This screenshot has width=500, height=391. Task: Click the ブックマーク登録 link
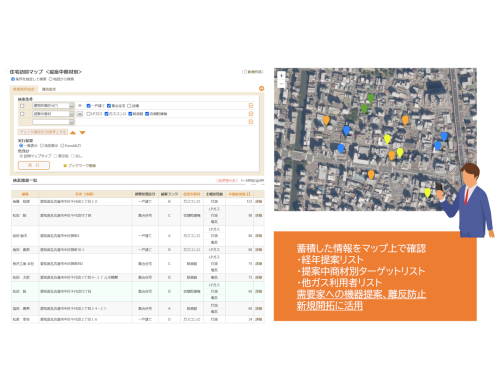pos(82,165)
